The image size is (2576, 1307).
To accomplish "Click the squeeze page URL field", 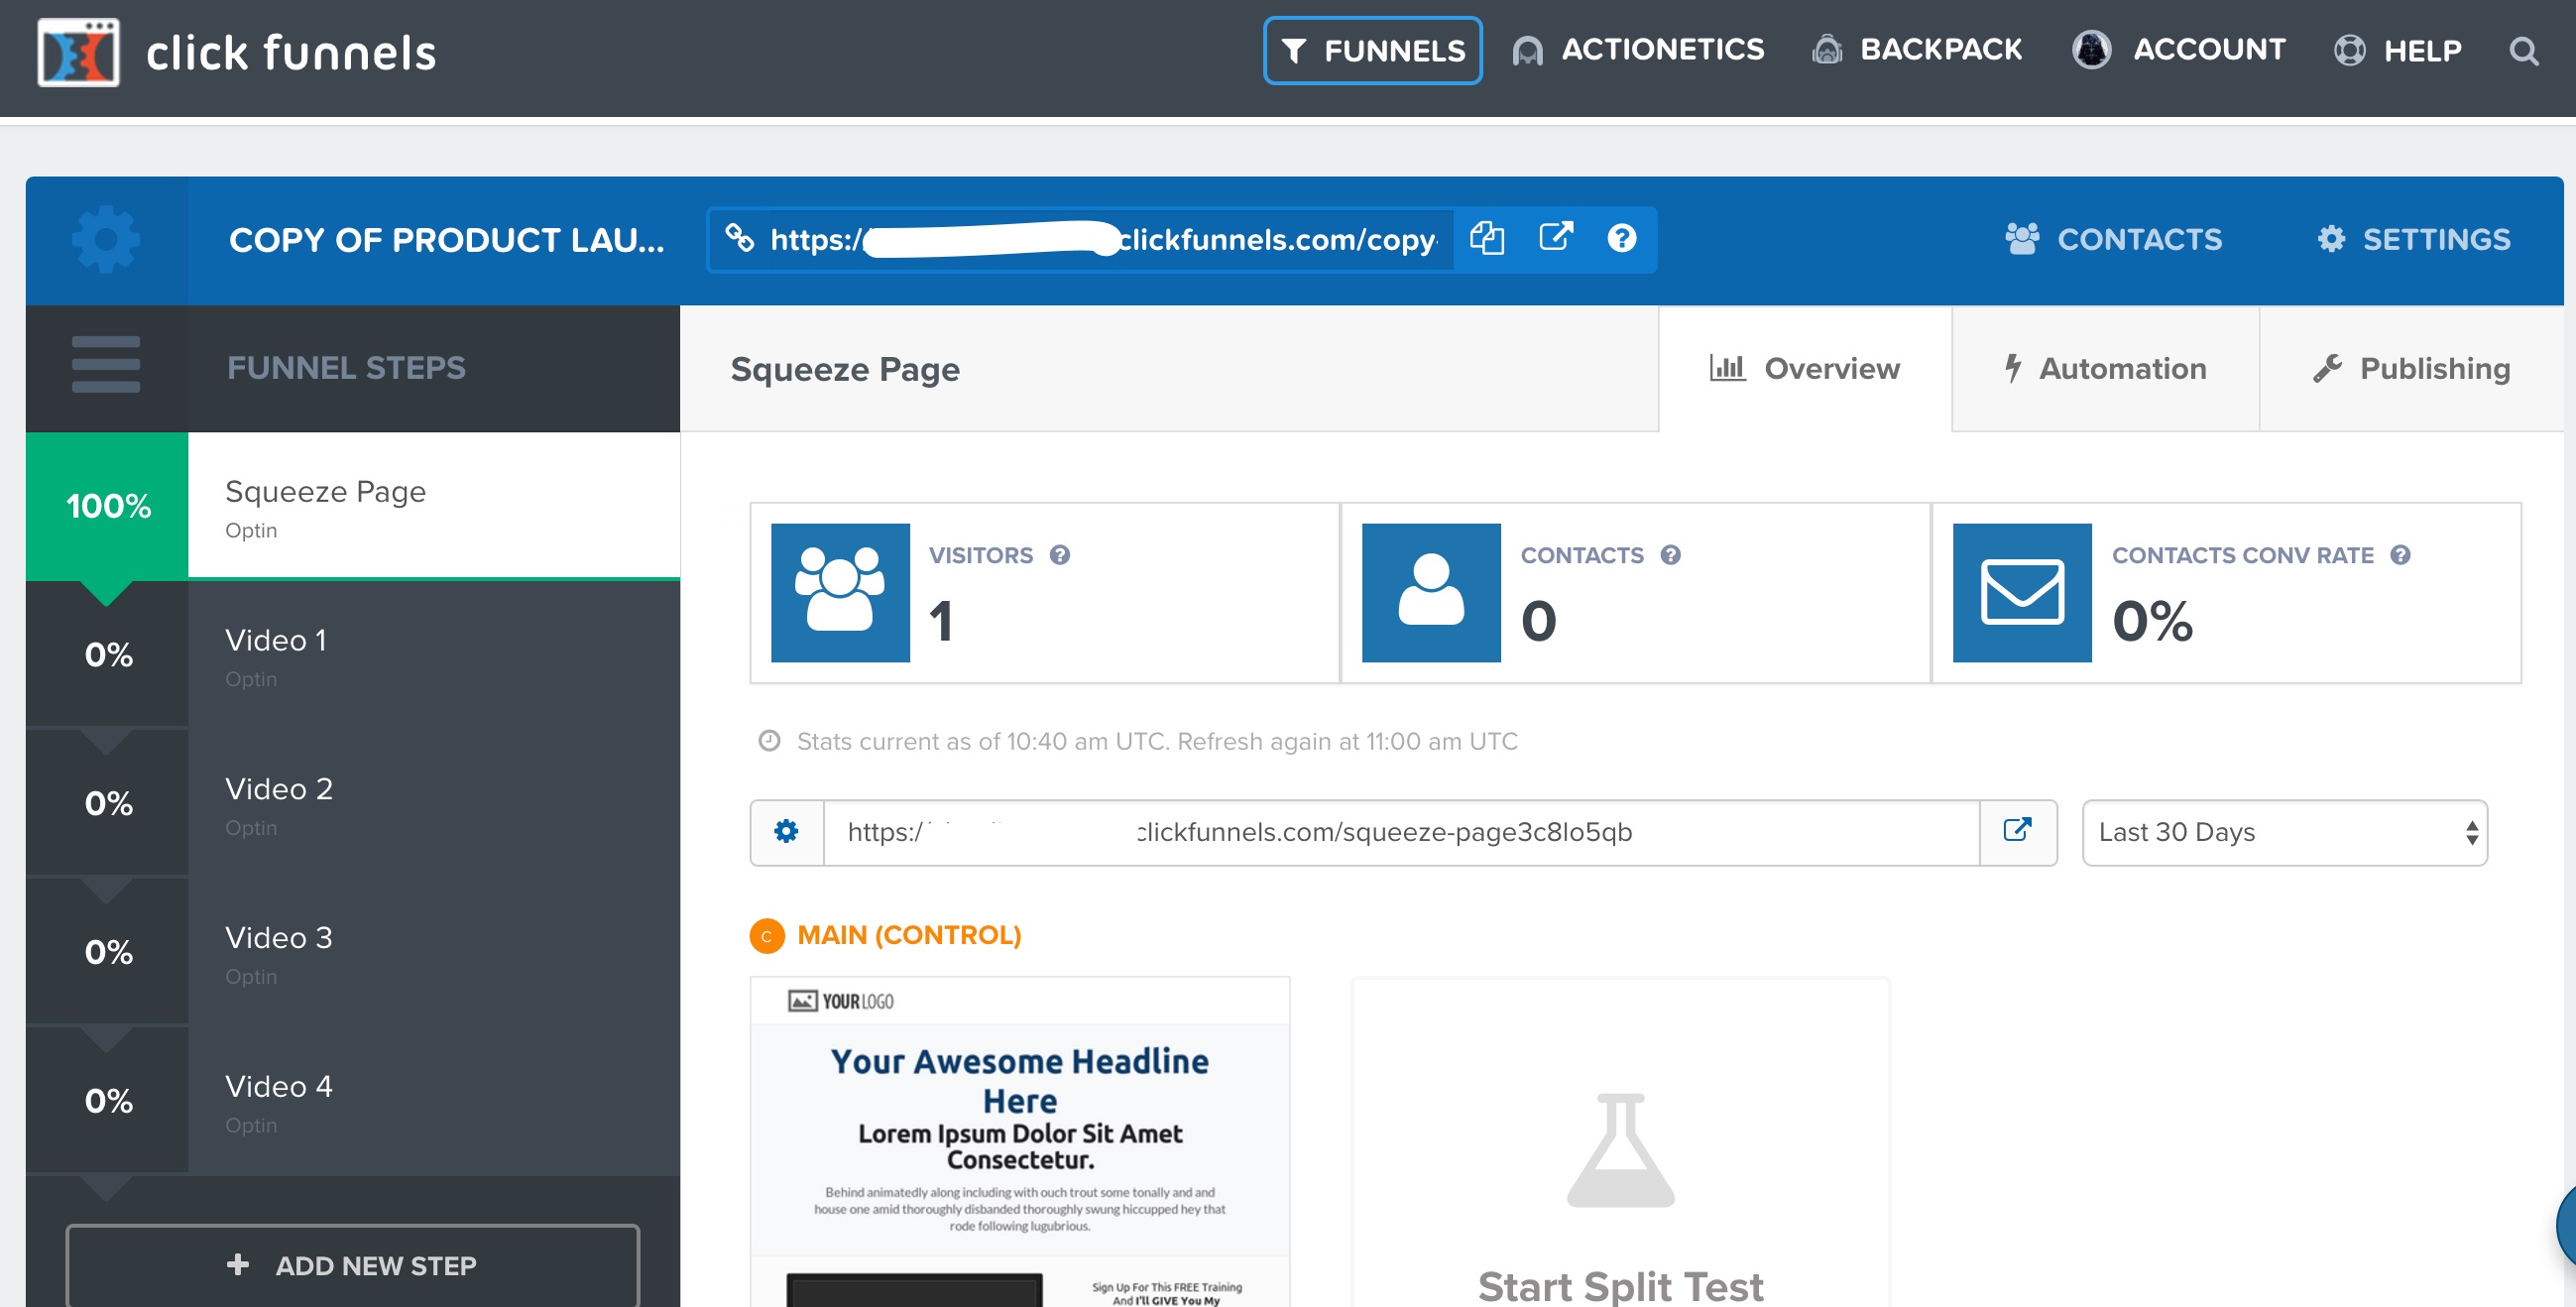I will click(x=1400, y=832).
